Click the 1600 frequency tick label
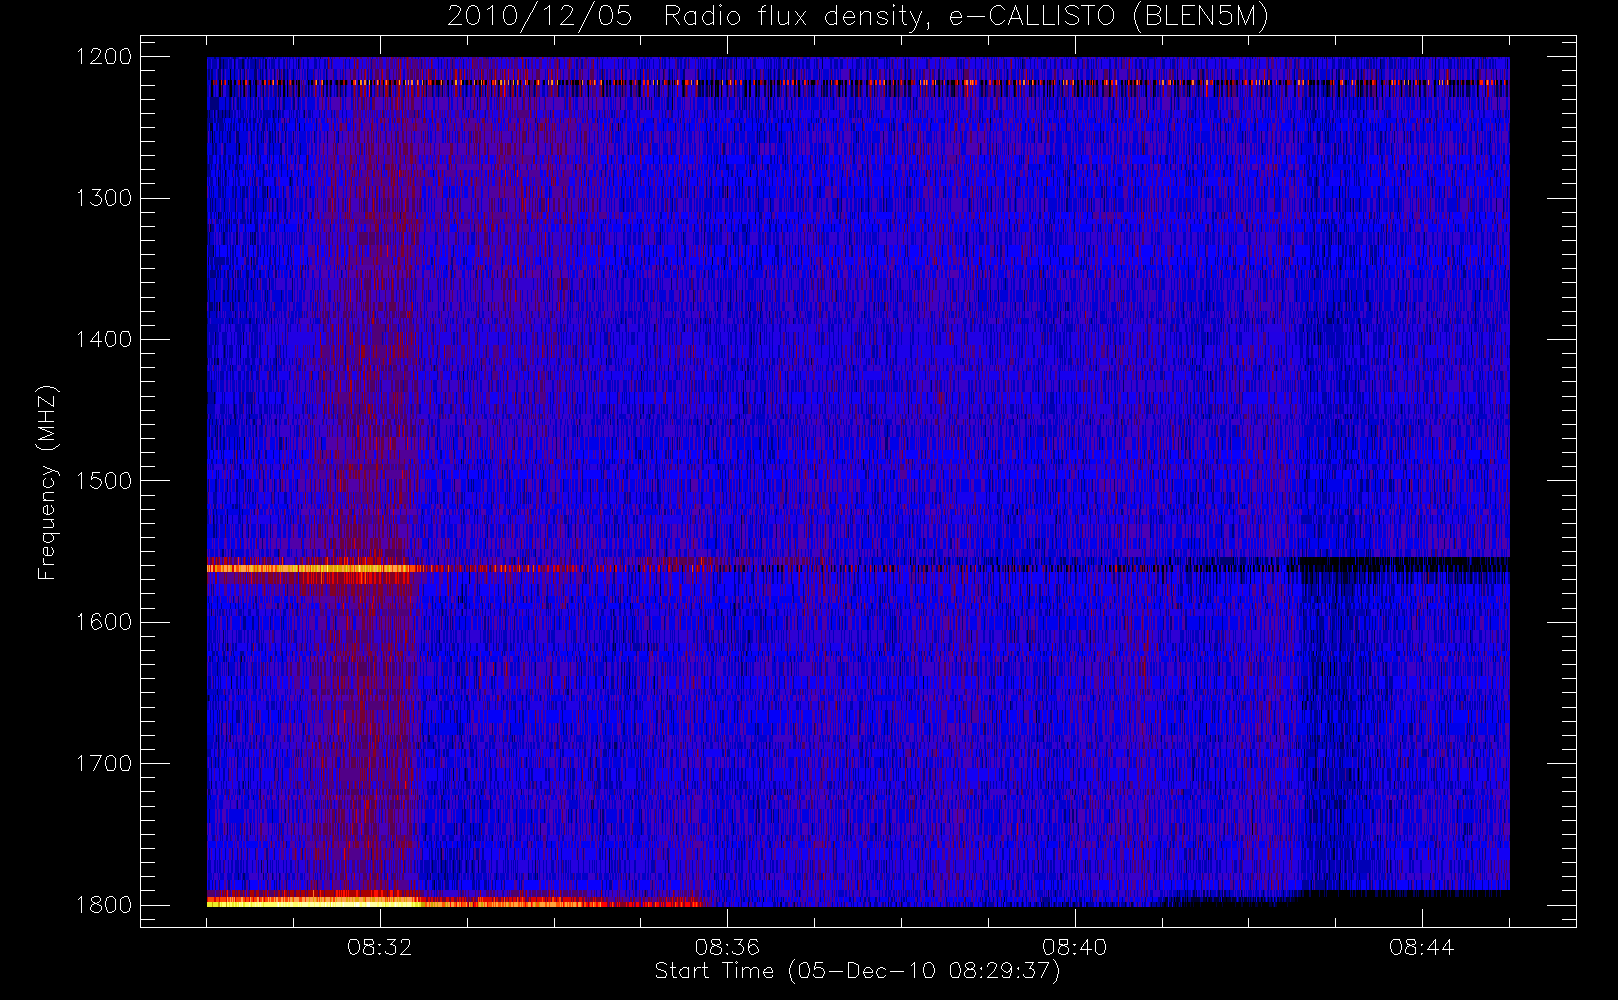 pos(104,622)
